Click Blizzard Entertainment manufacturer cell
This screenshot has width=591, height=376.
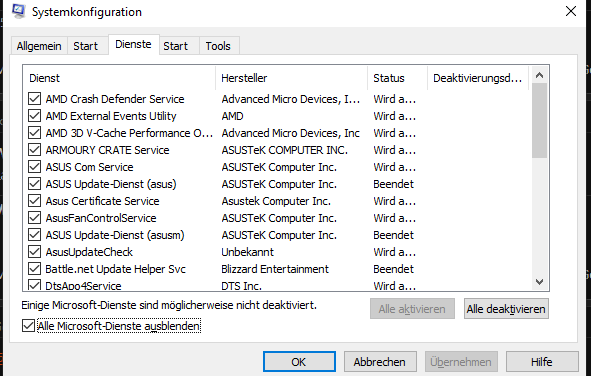click(x=275, y=269)
